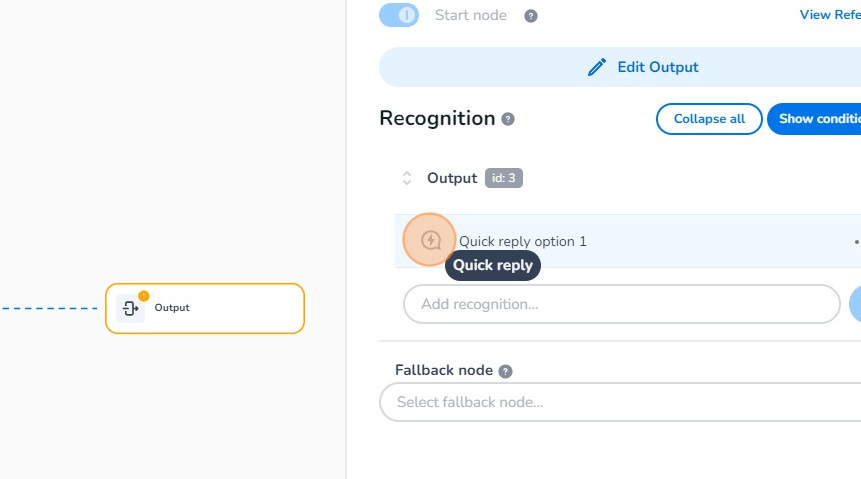Click help icon next to Start node
The height and width of the screenshot is (479, 861).
click(x=531, y=16)
